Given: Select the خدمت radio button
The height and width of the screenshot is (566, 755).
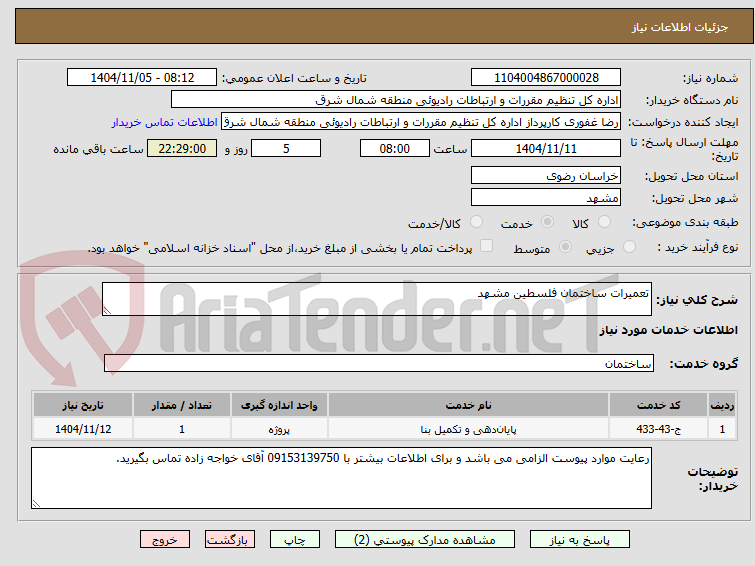Looking at the screenshot, I should click(547, 222).
